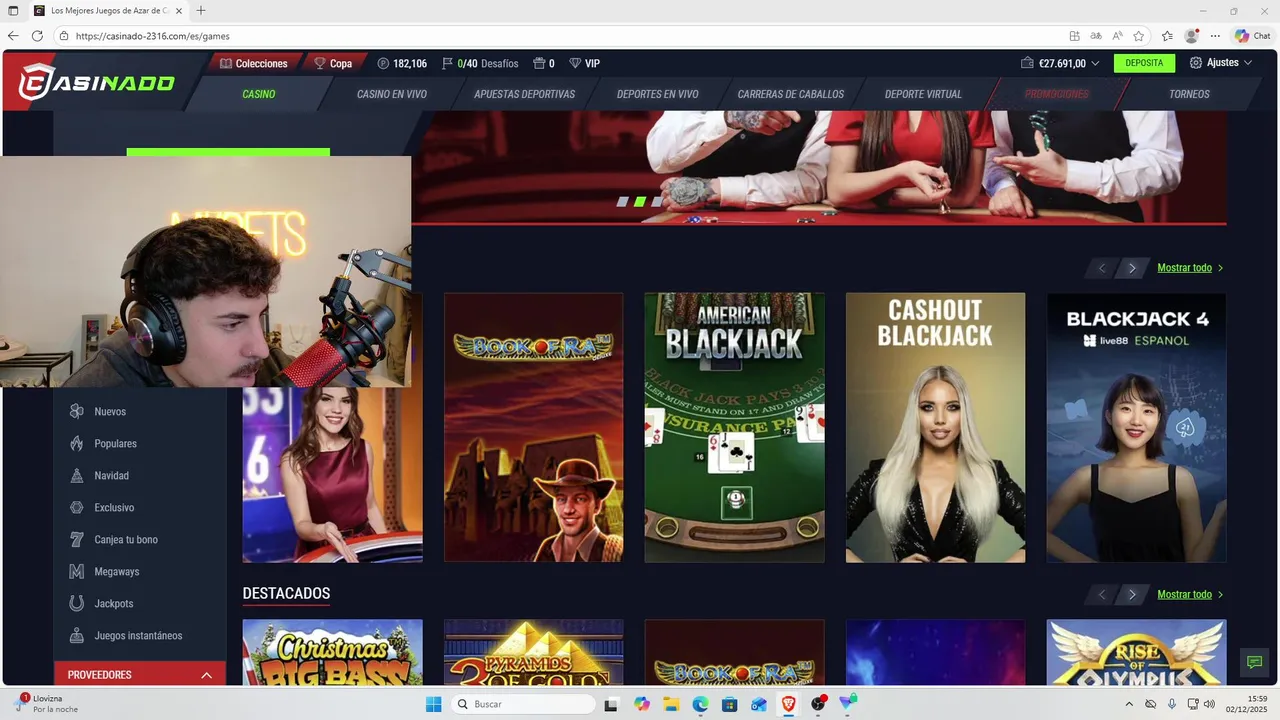Image resolution: width=1280 pixels, height=720 pixels.
Task: Expand the Ajustes dropdown arrow
Action: point(1246,62)
